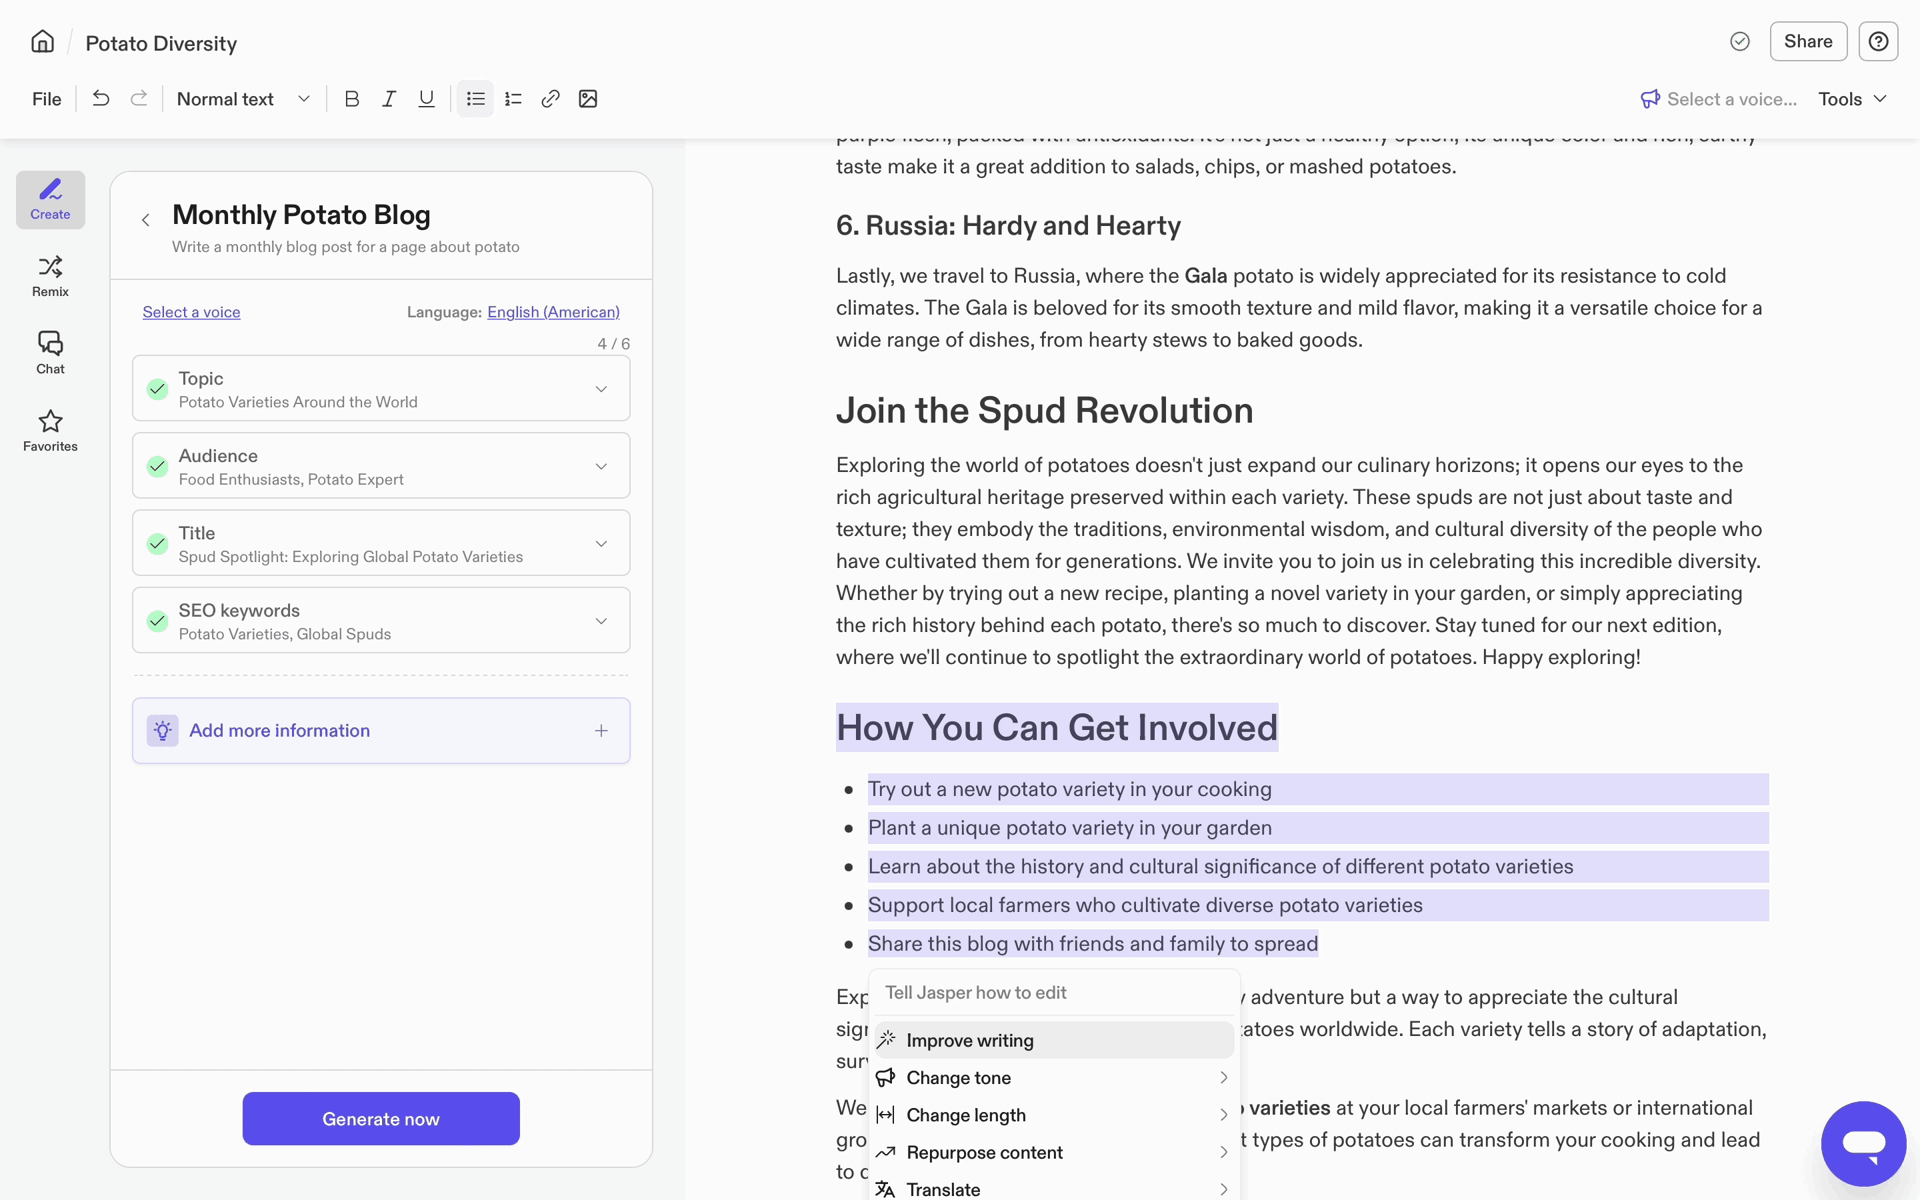Click the undo arrow
The width and height of the screenshot is (1920, 1200).
101,98
